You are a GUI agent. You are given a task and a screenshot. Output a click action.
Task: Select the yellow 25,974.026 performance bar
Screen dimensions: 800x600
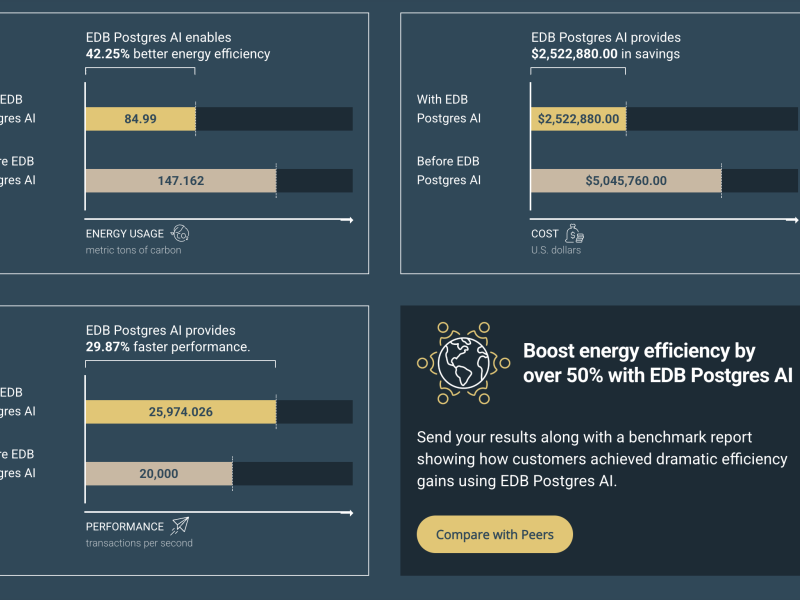click(x=180, y=412)
